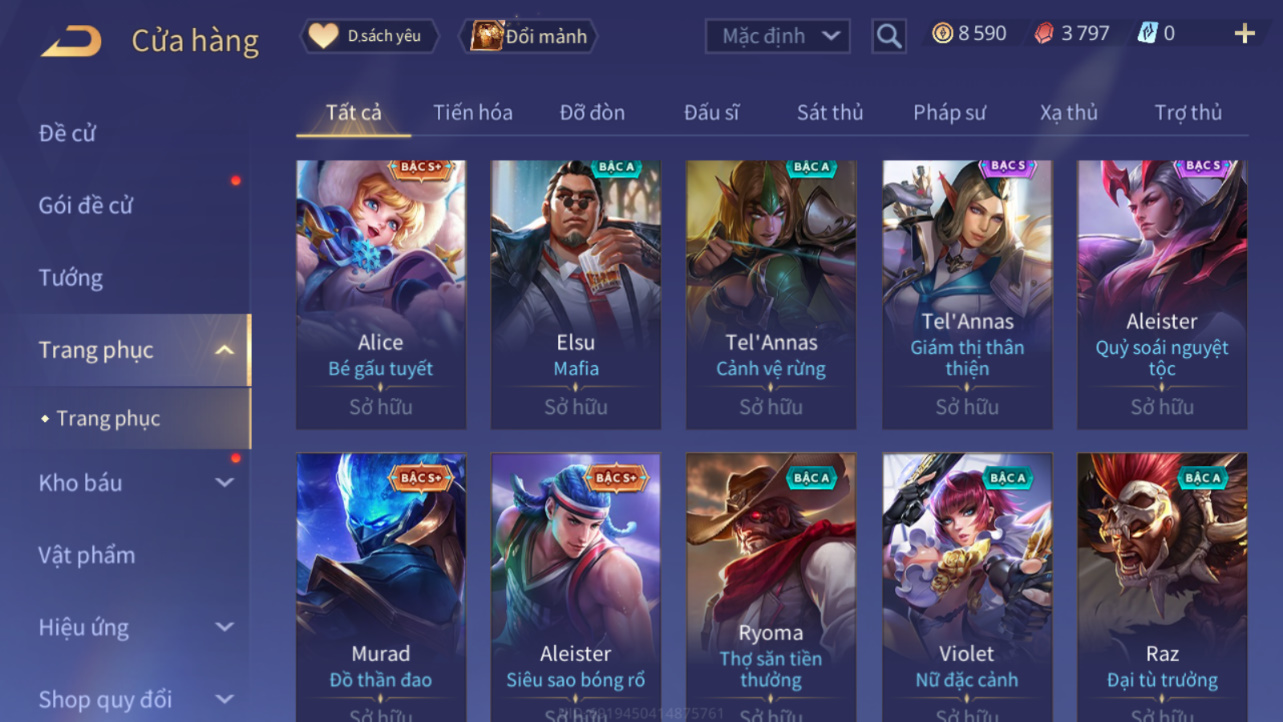Open Tướng in the sidebar
Image resolution: width=1283 pixels, height=722 pixels.
tap(71, 277)
